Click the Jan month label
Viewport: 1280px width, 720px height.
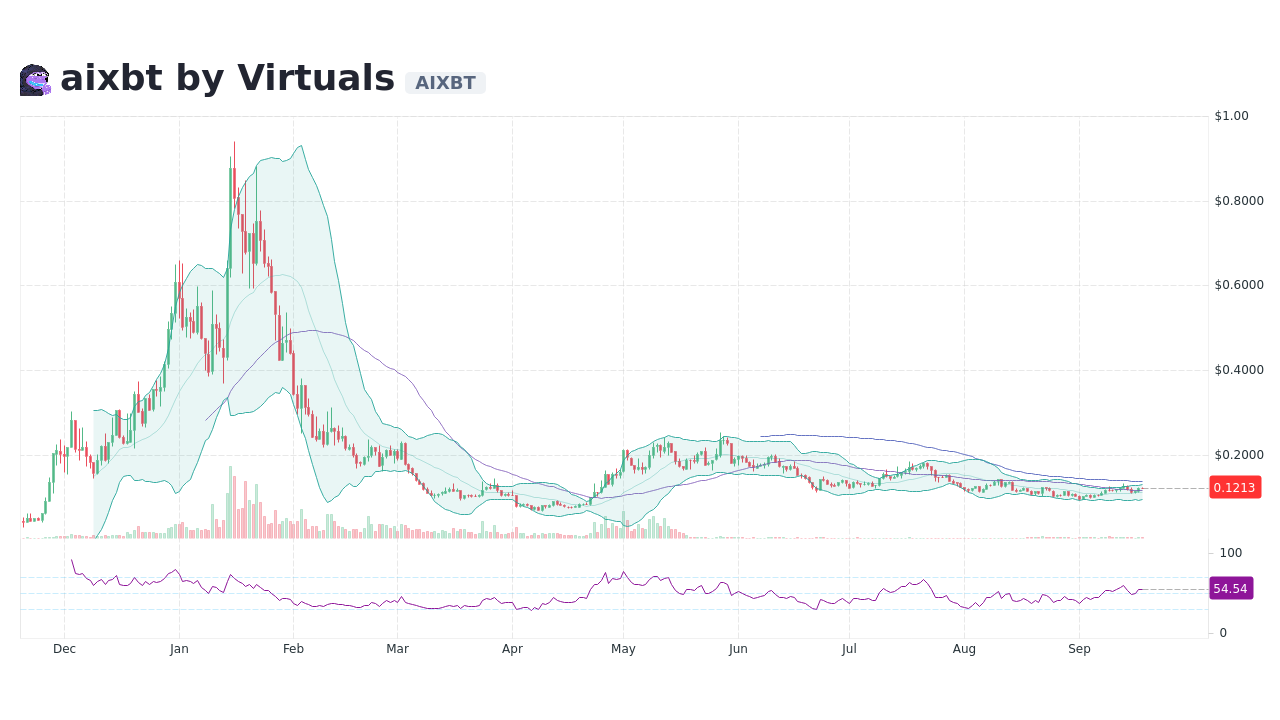(179, 648)
